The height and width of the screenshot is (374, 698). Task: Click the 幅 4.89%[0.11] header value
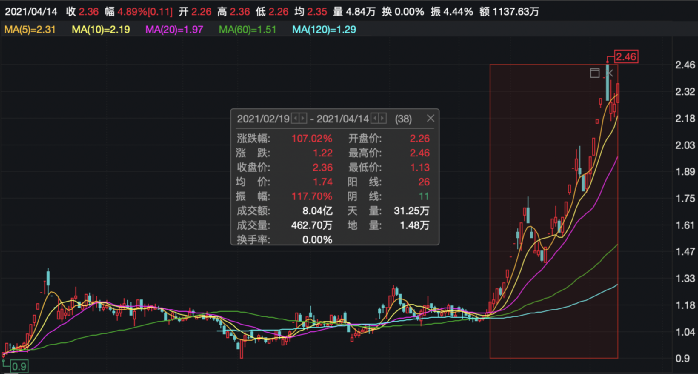[x=138, y=12]
